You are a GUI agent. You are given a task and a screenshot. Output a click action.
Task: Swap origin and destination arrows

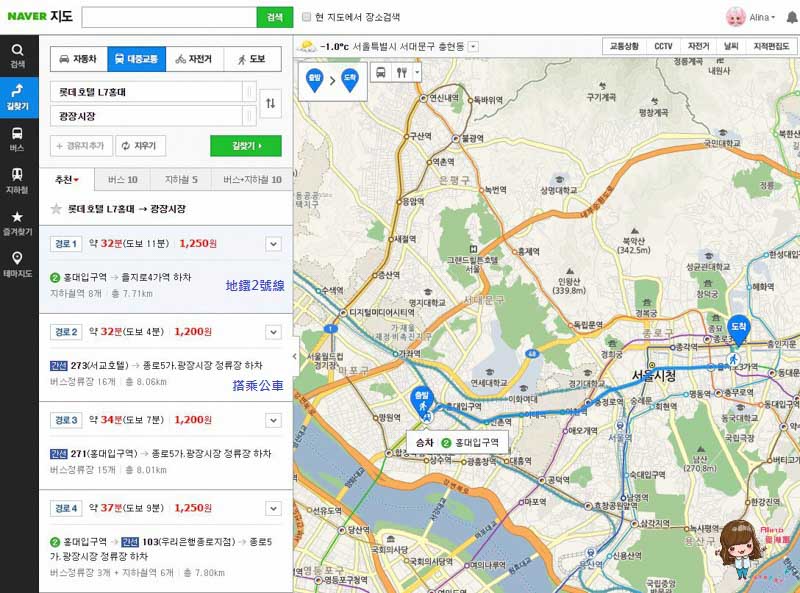(270, 104)
